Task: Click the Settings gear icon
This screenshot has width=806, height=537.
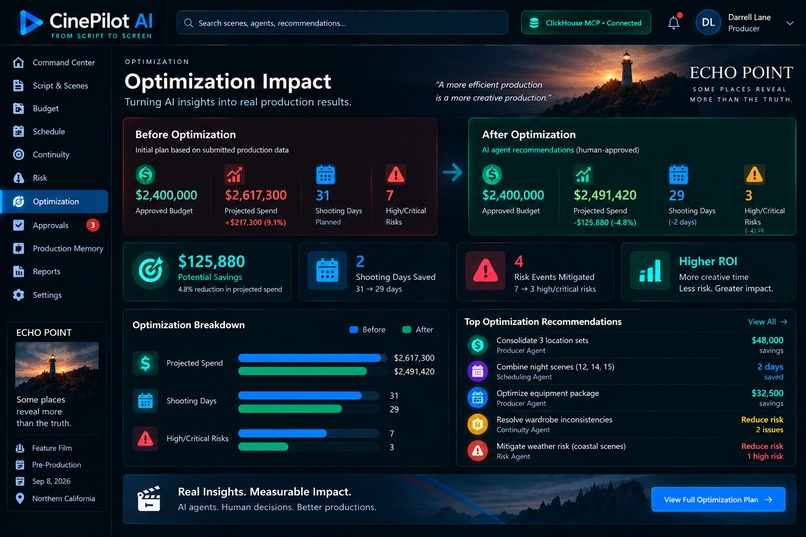Action: [x=19, y=295]
